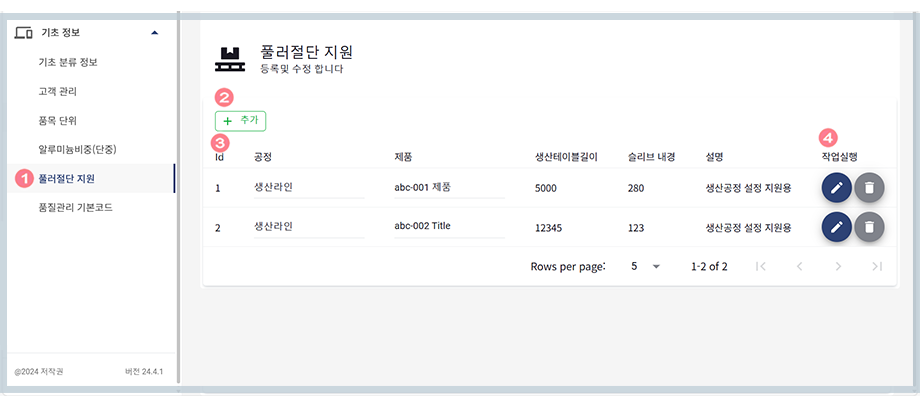
Task: Go to next page arrow
Action: pyautogui.click(x=838, y=267)
